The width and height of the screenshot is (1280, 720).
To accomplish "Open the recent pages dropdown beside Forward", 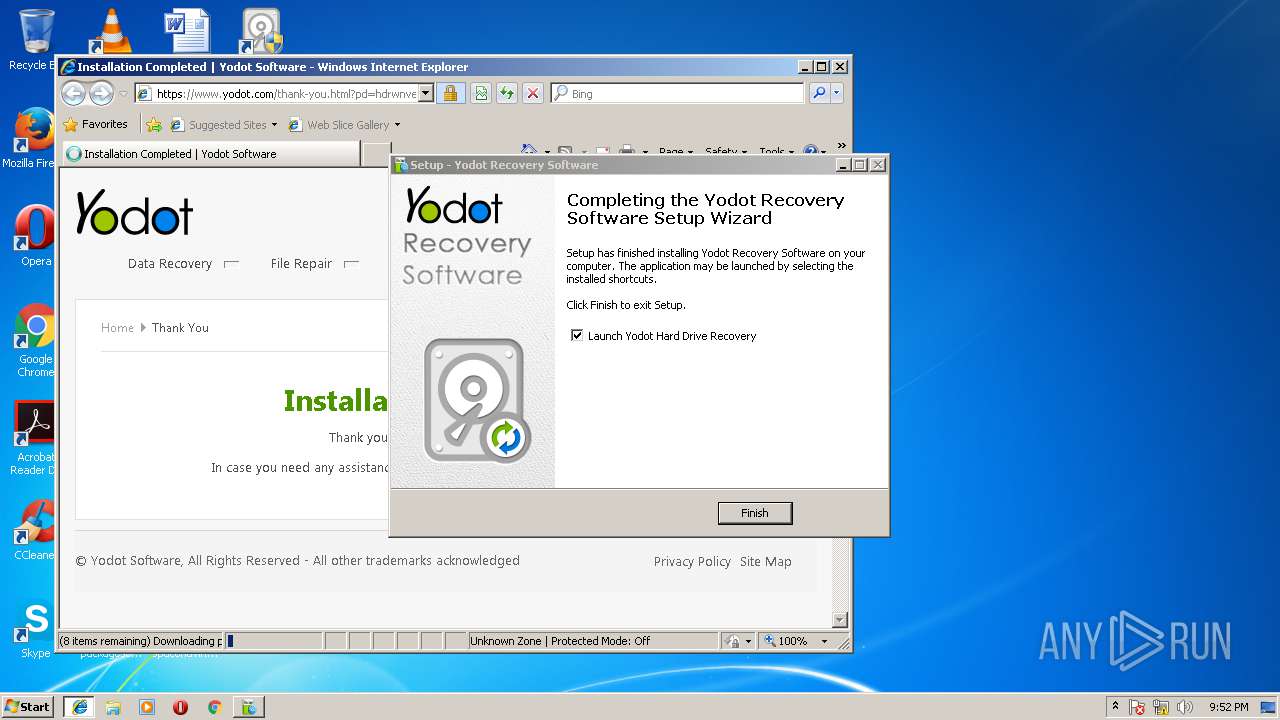I will tap(124, 94).
